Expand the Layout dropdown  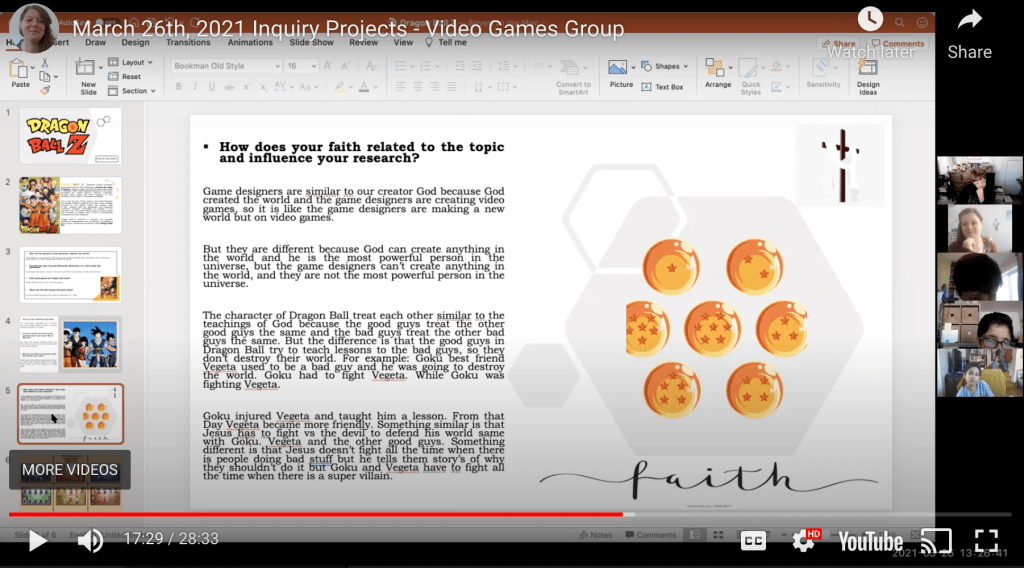pos(133,62)
